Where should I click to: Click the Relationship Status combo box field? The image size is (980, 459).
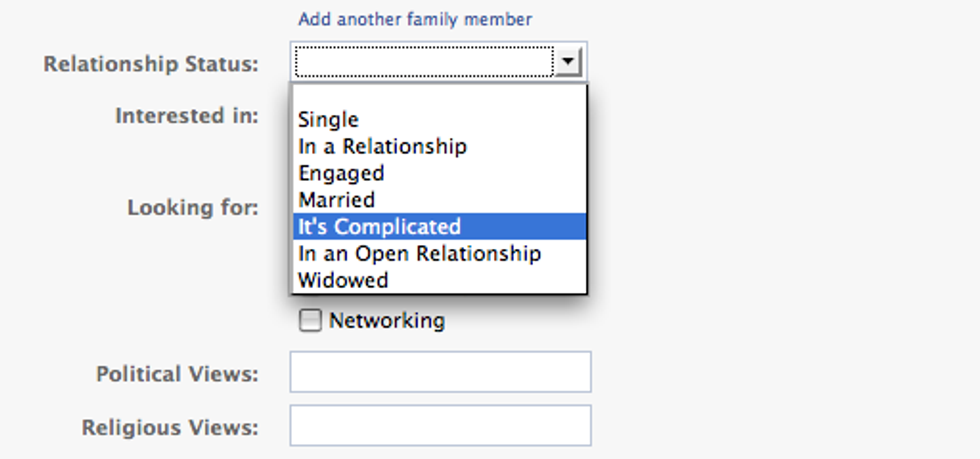(422, 62)
